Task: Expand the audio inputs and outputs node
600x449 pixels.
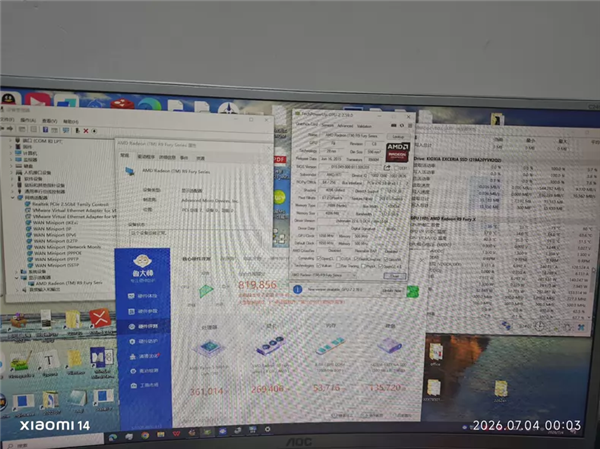Action: pos(18,290)
